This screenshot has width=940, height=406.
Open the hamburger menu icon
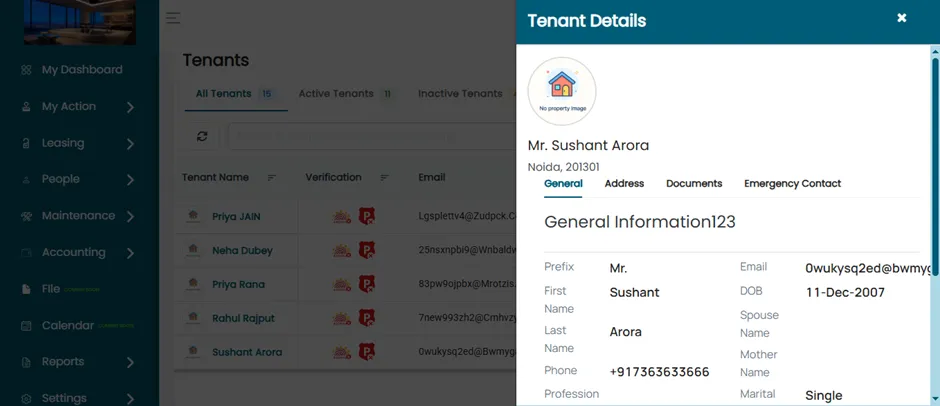(173, 18)
